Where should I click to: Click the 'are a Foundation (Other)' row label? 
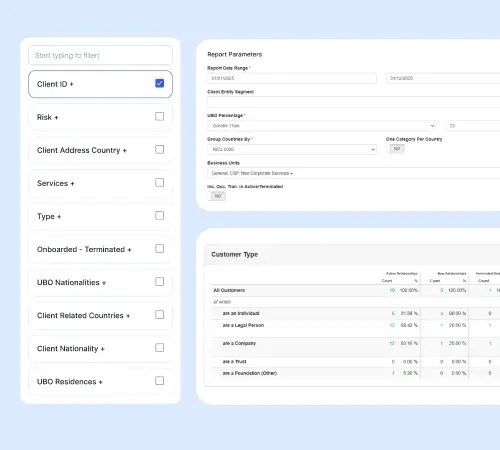click(x=250, y=373)
